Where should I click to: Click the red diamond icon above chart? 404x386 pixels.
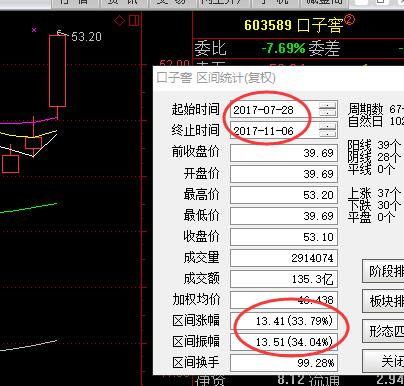(x=119, y=21)
